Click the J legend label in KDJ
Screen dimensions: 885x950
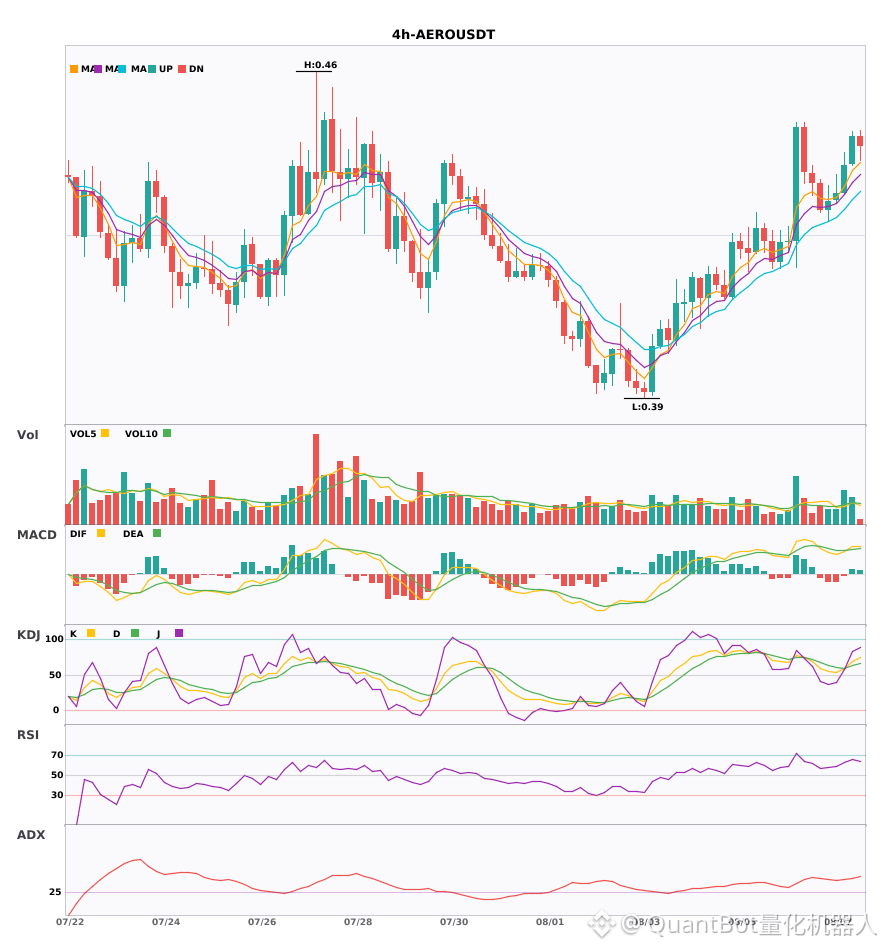tap(159, 634)
